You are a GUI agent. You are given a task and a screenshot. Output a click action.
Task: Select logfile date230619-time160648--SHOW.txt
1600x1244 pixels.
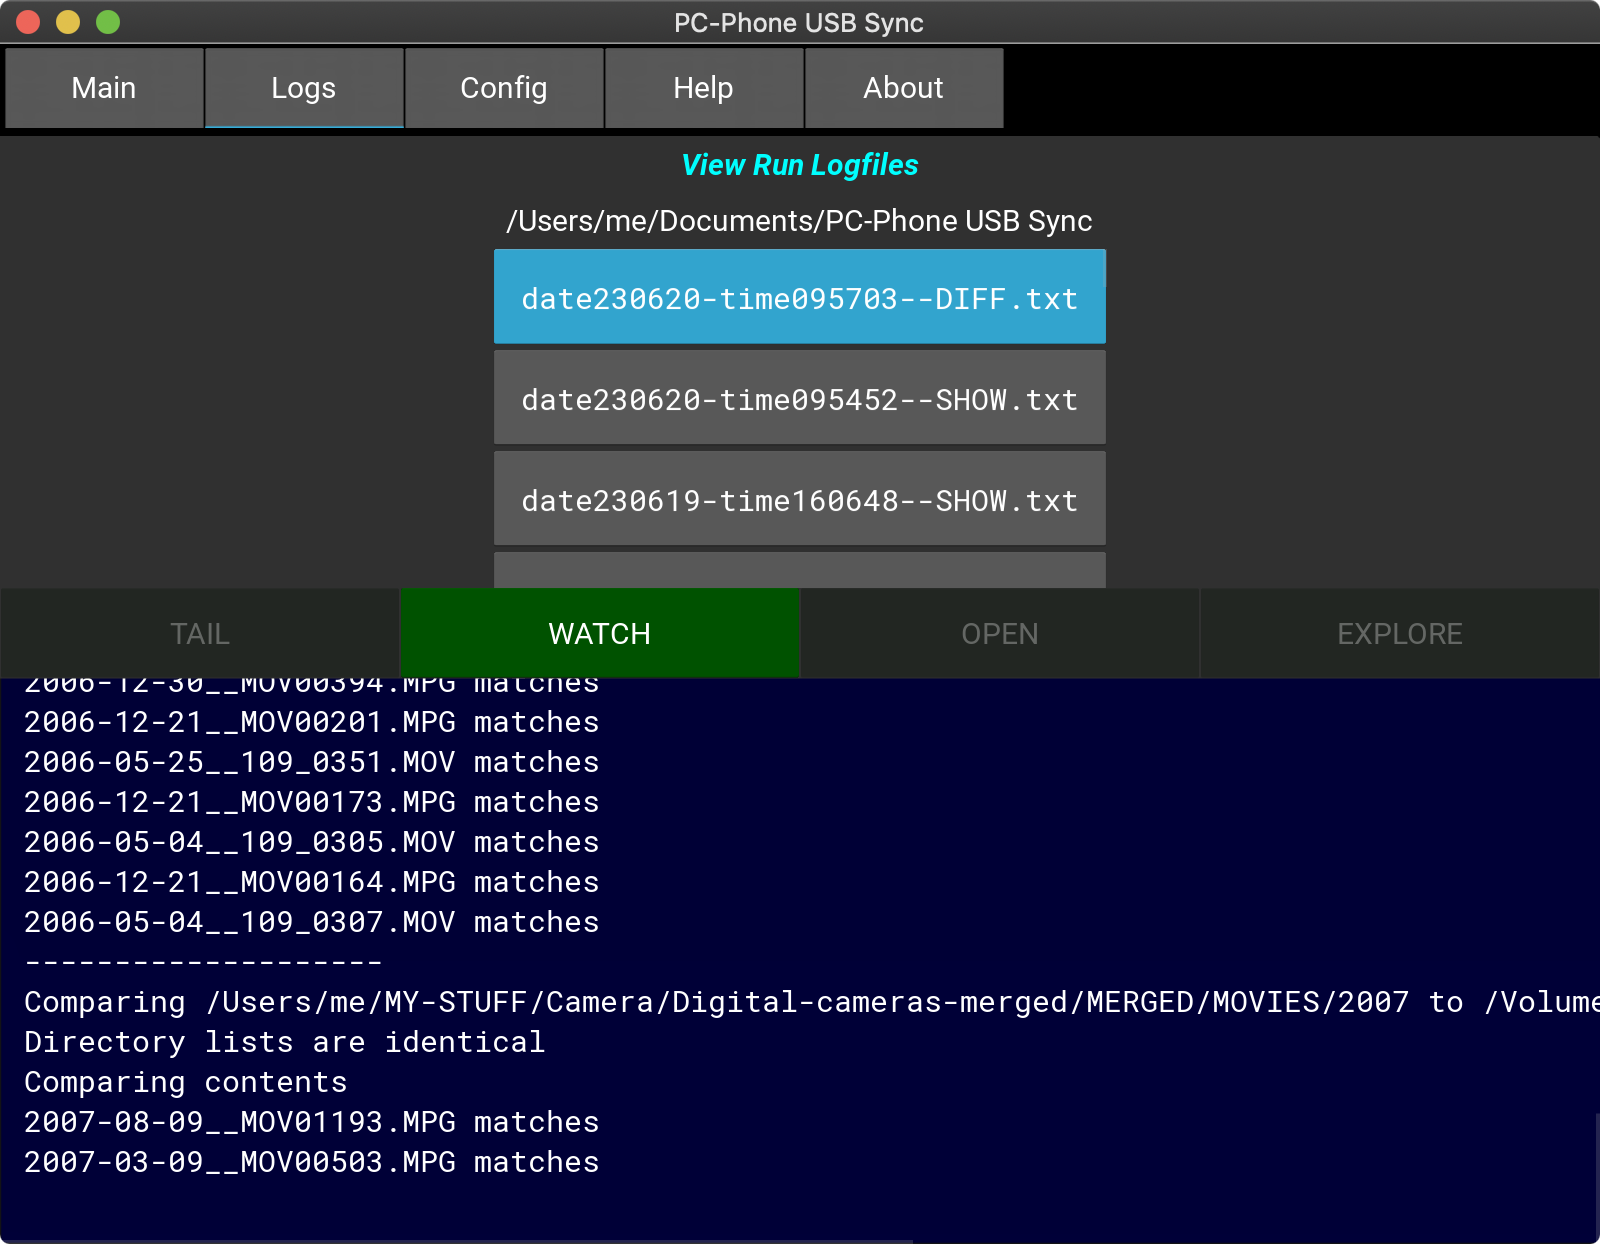click(799, 499)
